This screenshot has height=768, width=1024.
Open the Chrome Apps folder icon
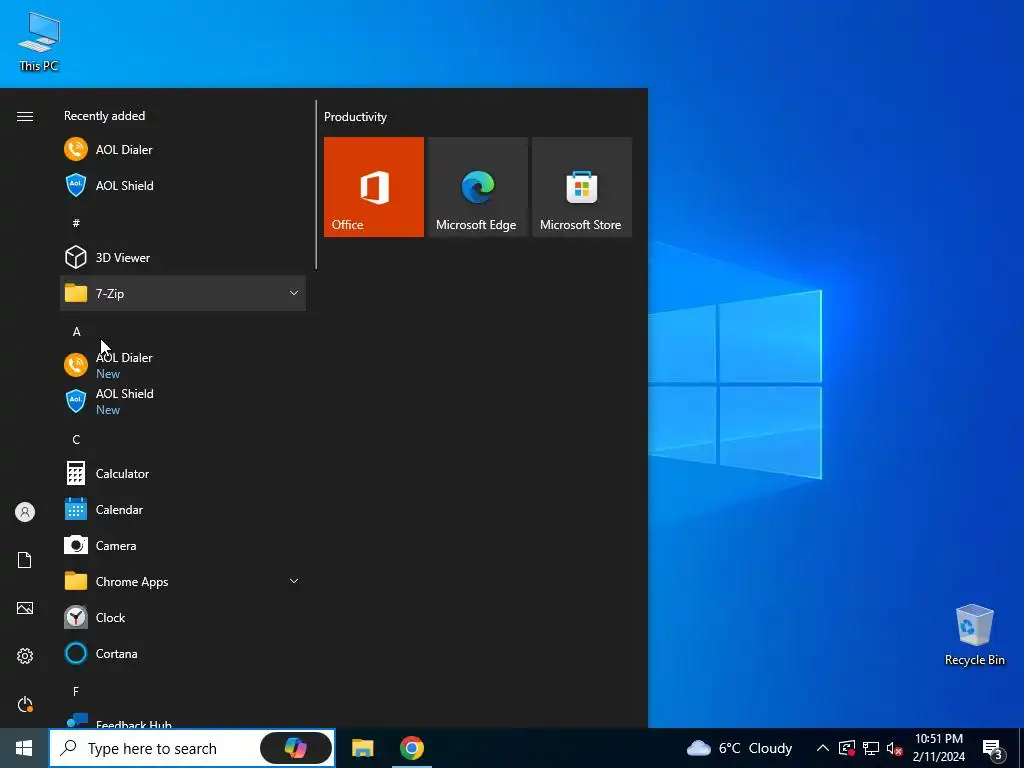(76, 581)
